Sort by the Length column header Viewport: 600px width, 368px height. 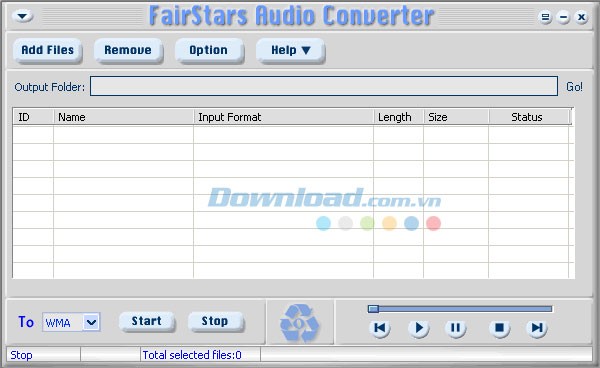399,117
